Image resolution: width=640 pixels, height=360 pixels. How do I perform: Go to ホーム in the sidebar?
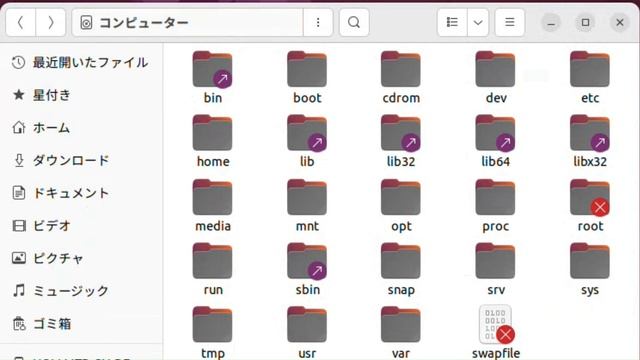(x=81, y=128)
